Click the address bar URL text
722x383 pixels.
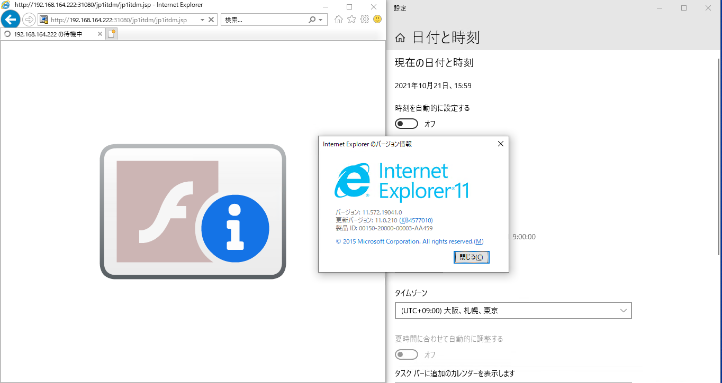(x=119, y=20)
